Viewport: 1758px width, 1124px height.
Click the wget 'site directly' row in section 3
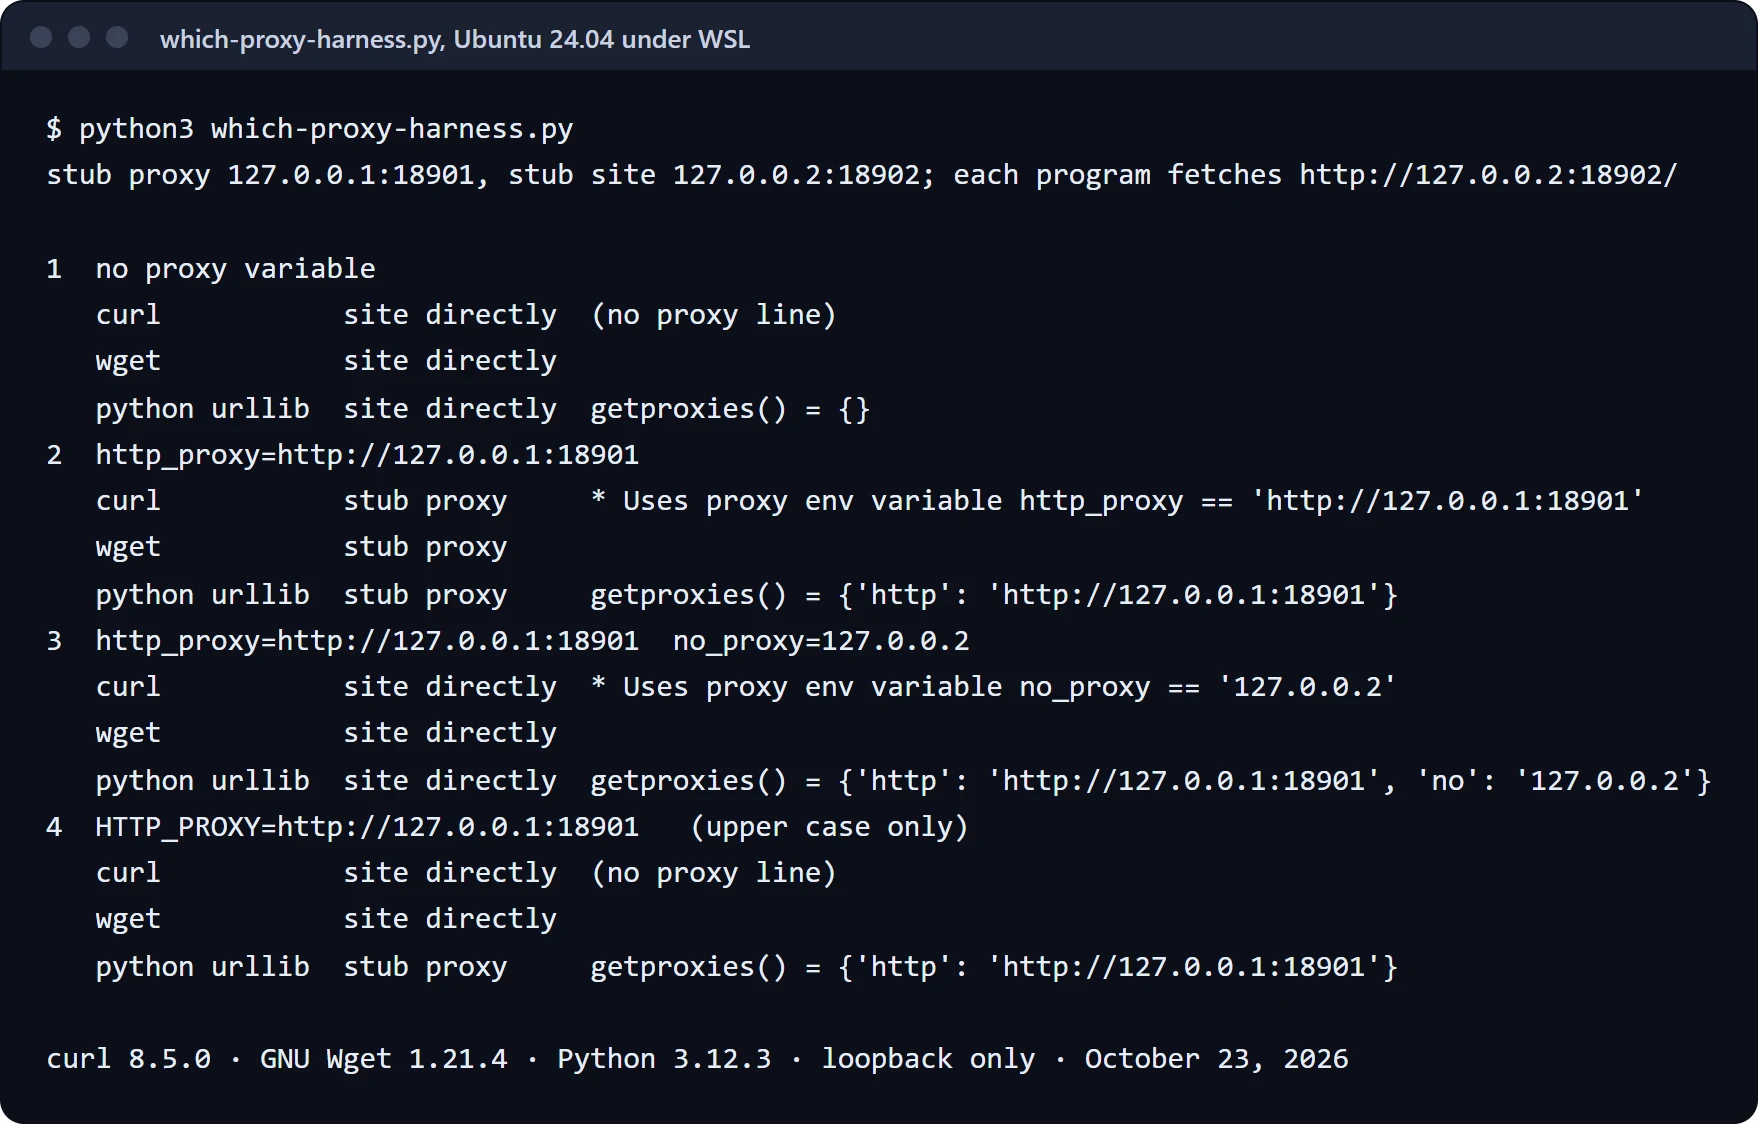(x=326, y=733)
